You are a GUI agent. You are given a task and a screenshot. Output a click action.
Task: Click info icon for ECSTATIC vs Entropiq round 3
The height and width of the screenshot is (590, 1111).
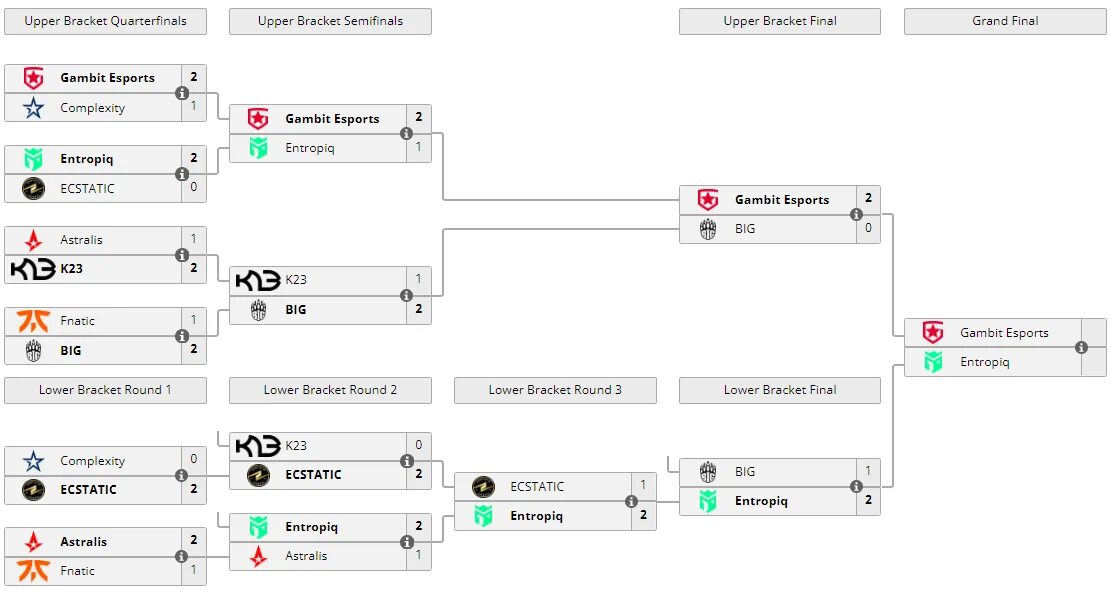(x=631, y=501)
